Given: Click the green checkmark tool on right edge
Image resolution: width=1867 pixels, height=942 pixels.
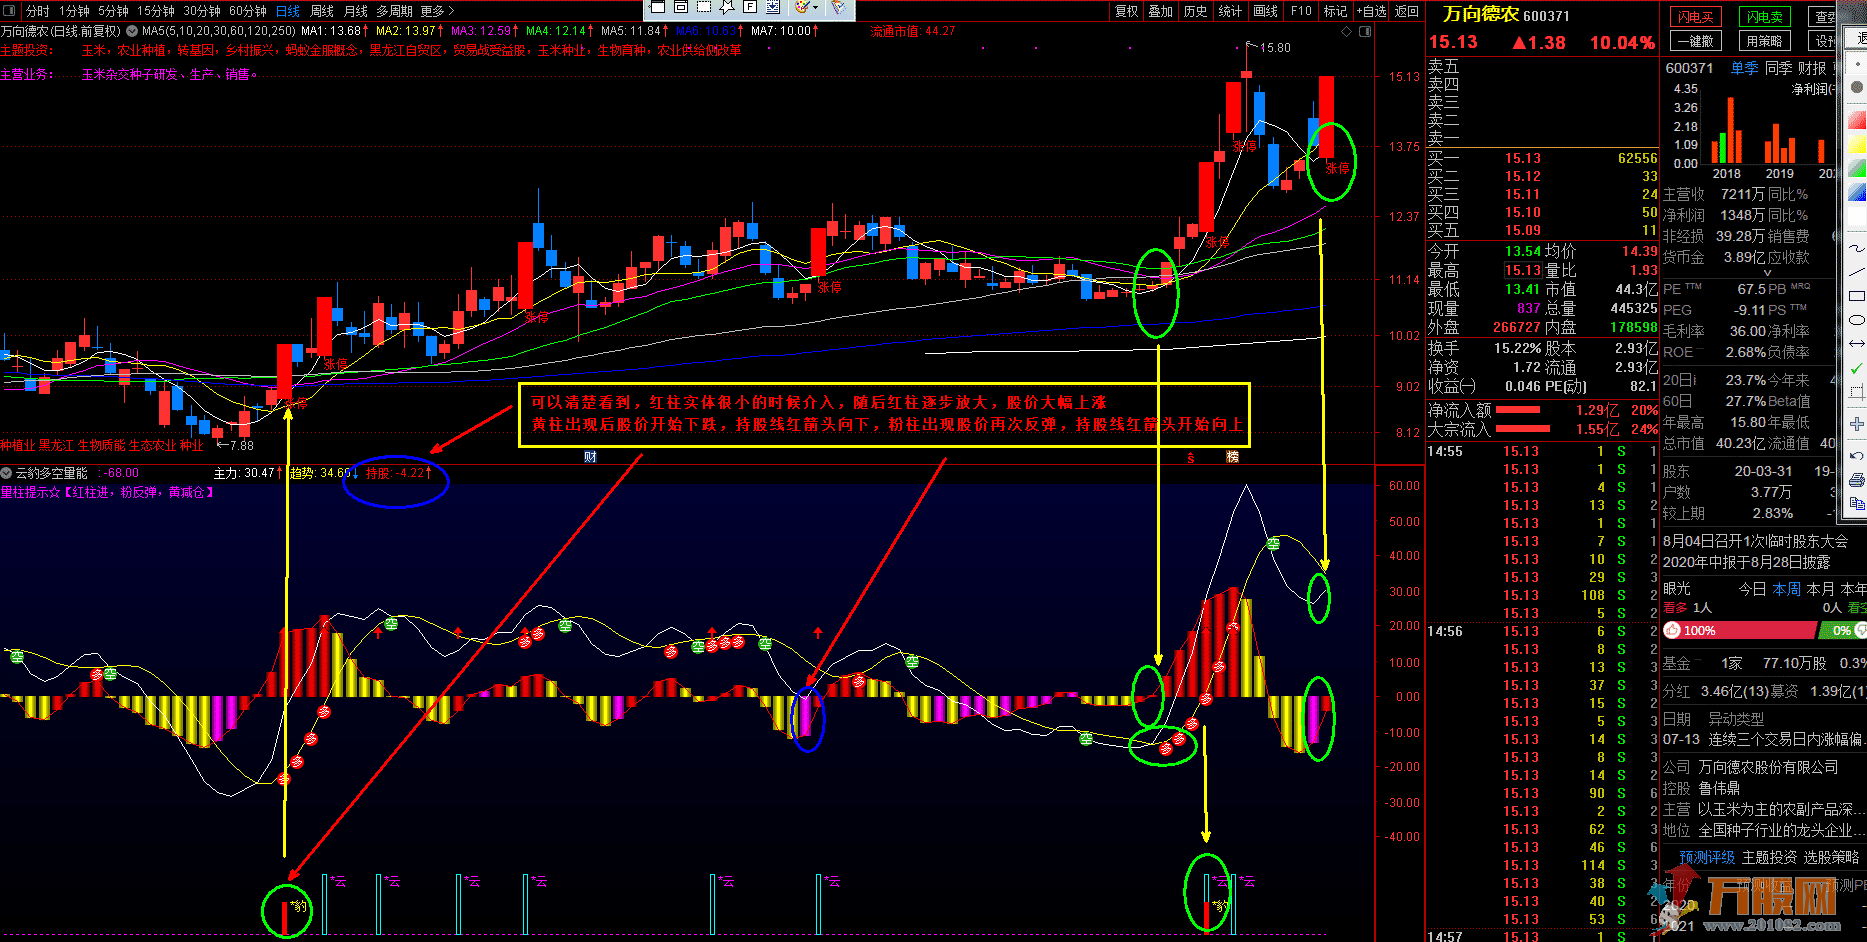Looking at the screenshot, I should (x=1857, y=369).
